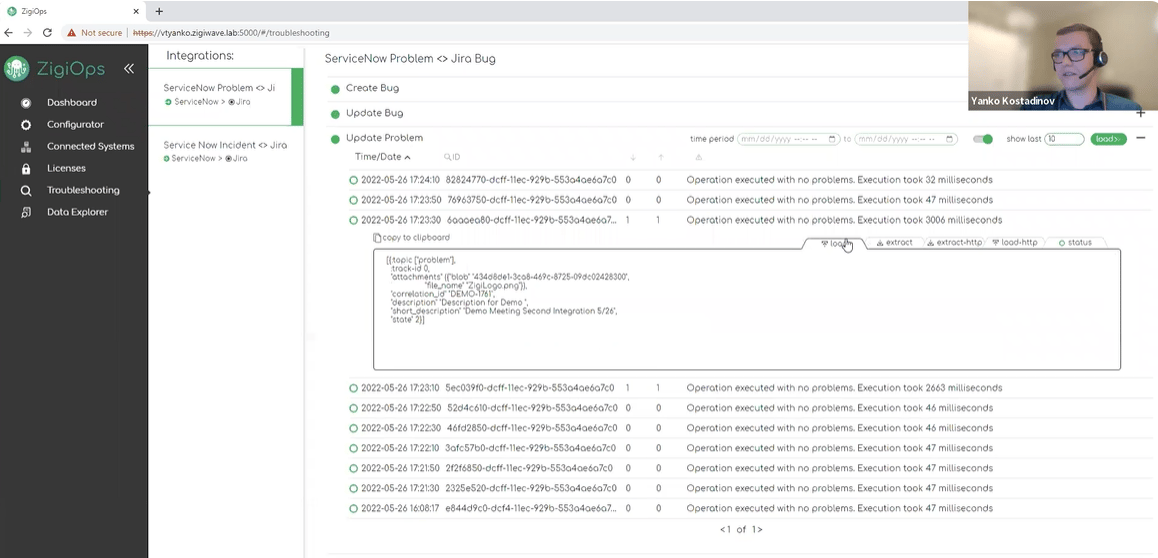Click the Not secure warning icon
The height and width of the screenshot is (558, 1158).
pyautogui.click(x=72, y=32)
